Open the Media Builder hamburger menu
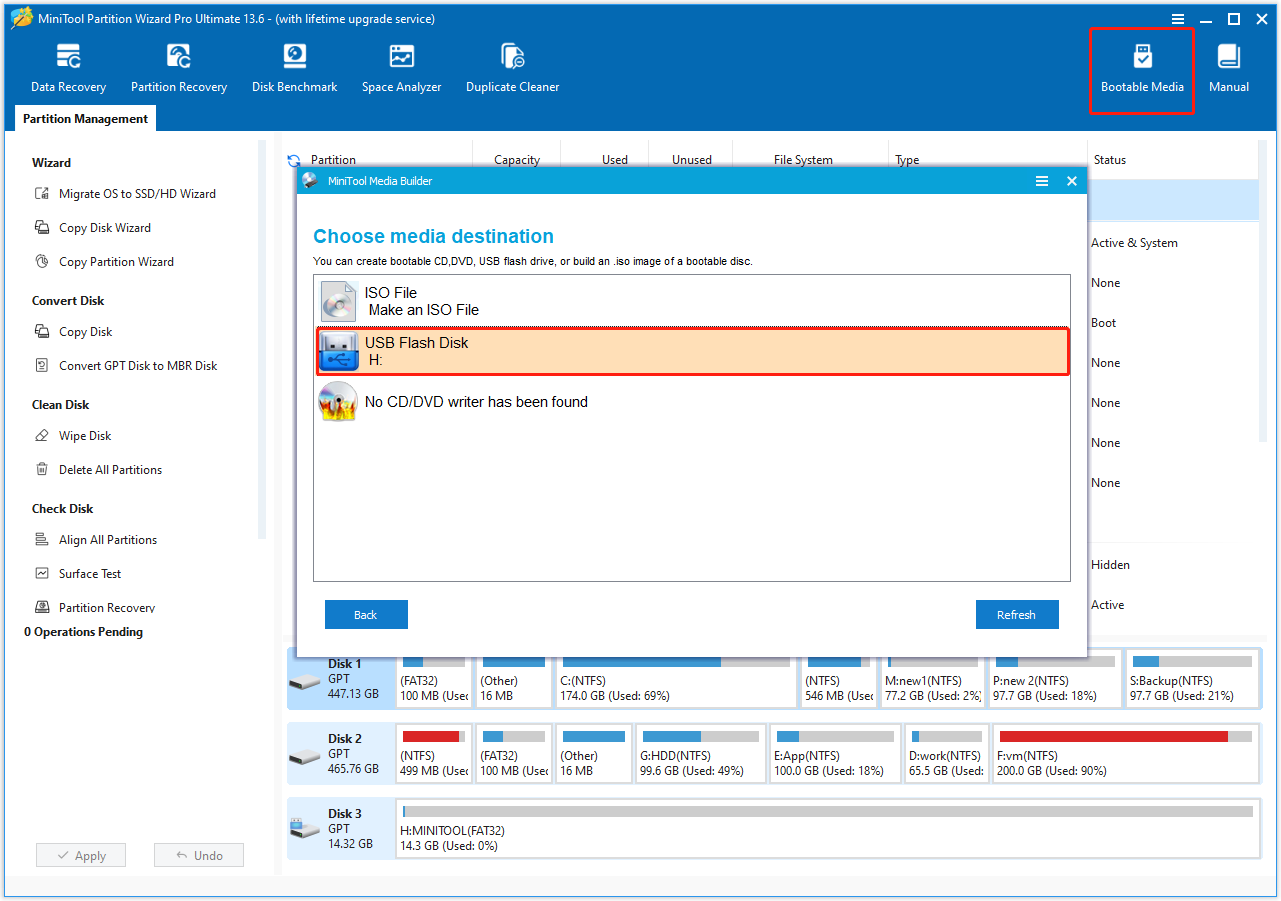The width and height of the screenshot is (1281, 901). coord(1042,181)
